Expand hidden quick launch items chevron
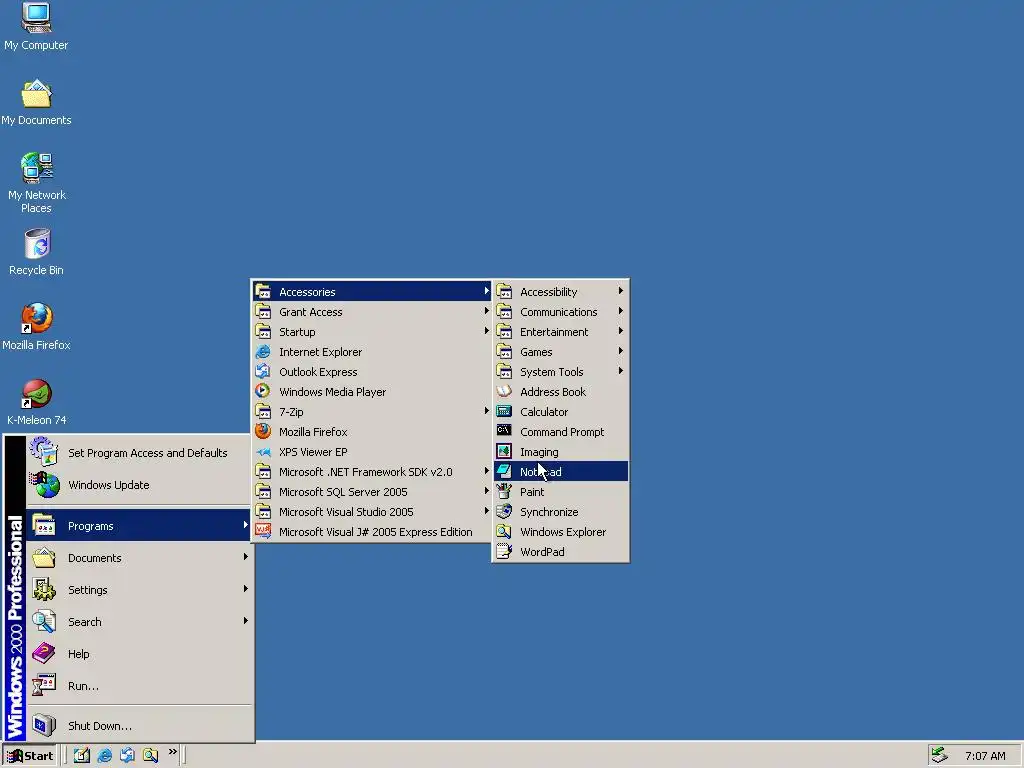Image resolution: width=1024 pixels, height=768 pixels. click(x=172, y=752)
